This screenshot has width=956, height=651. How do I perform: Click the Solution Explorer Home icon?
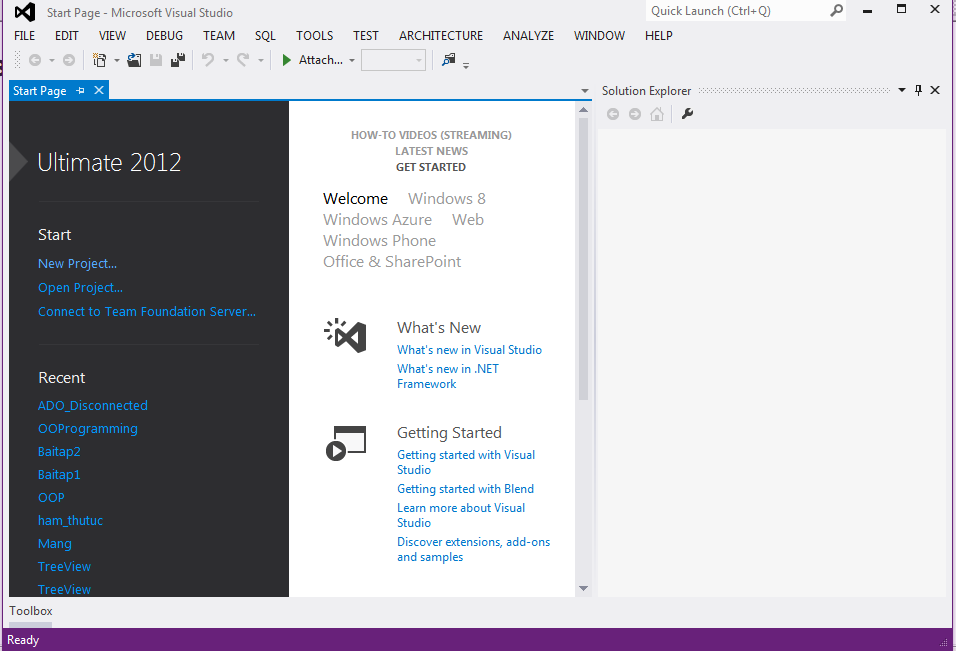[x=657, y=114]
